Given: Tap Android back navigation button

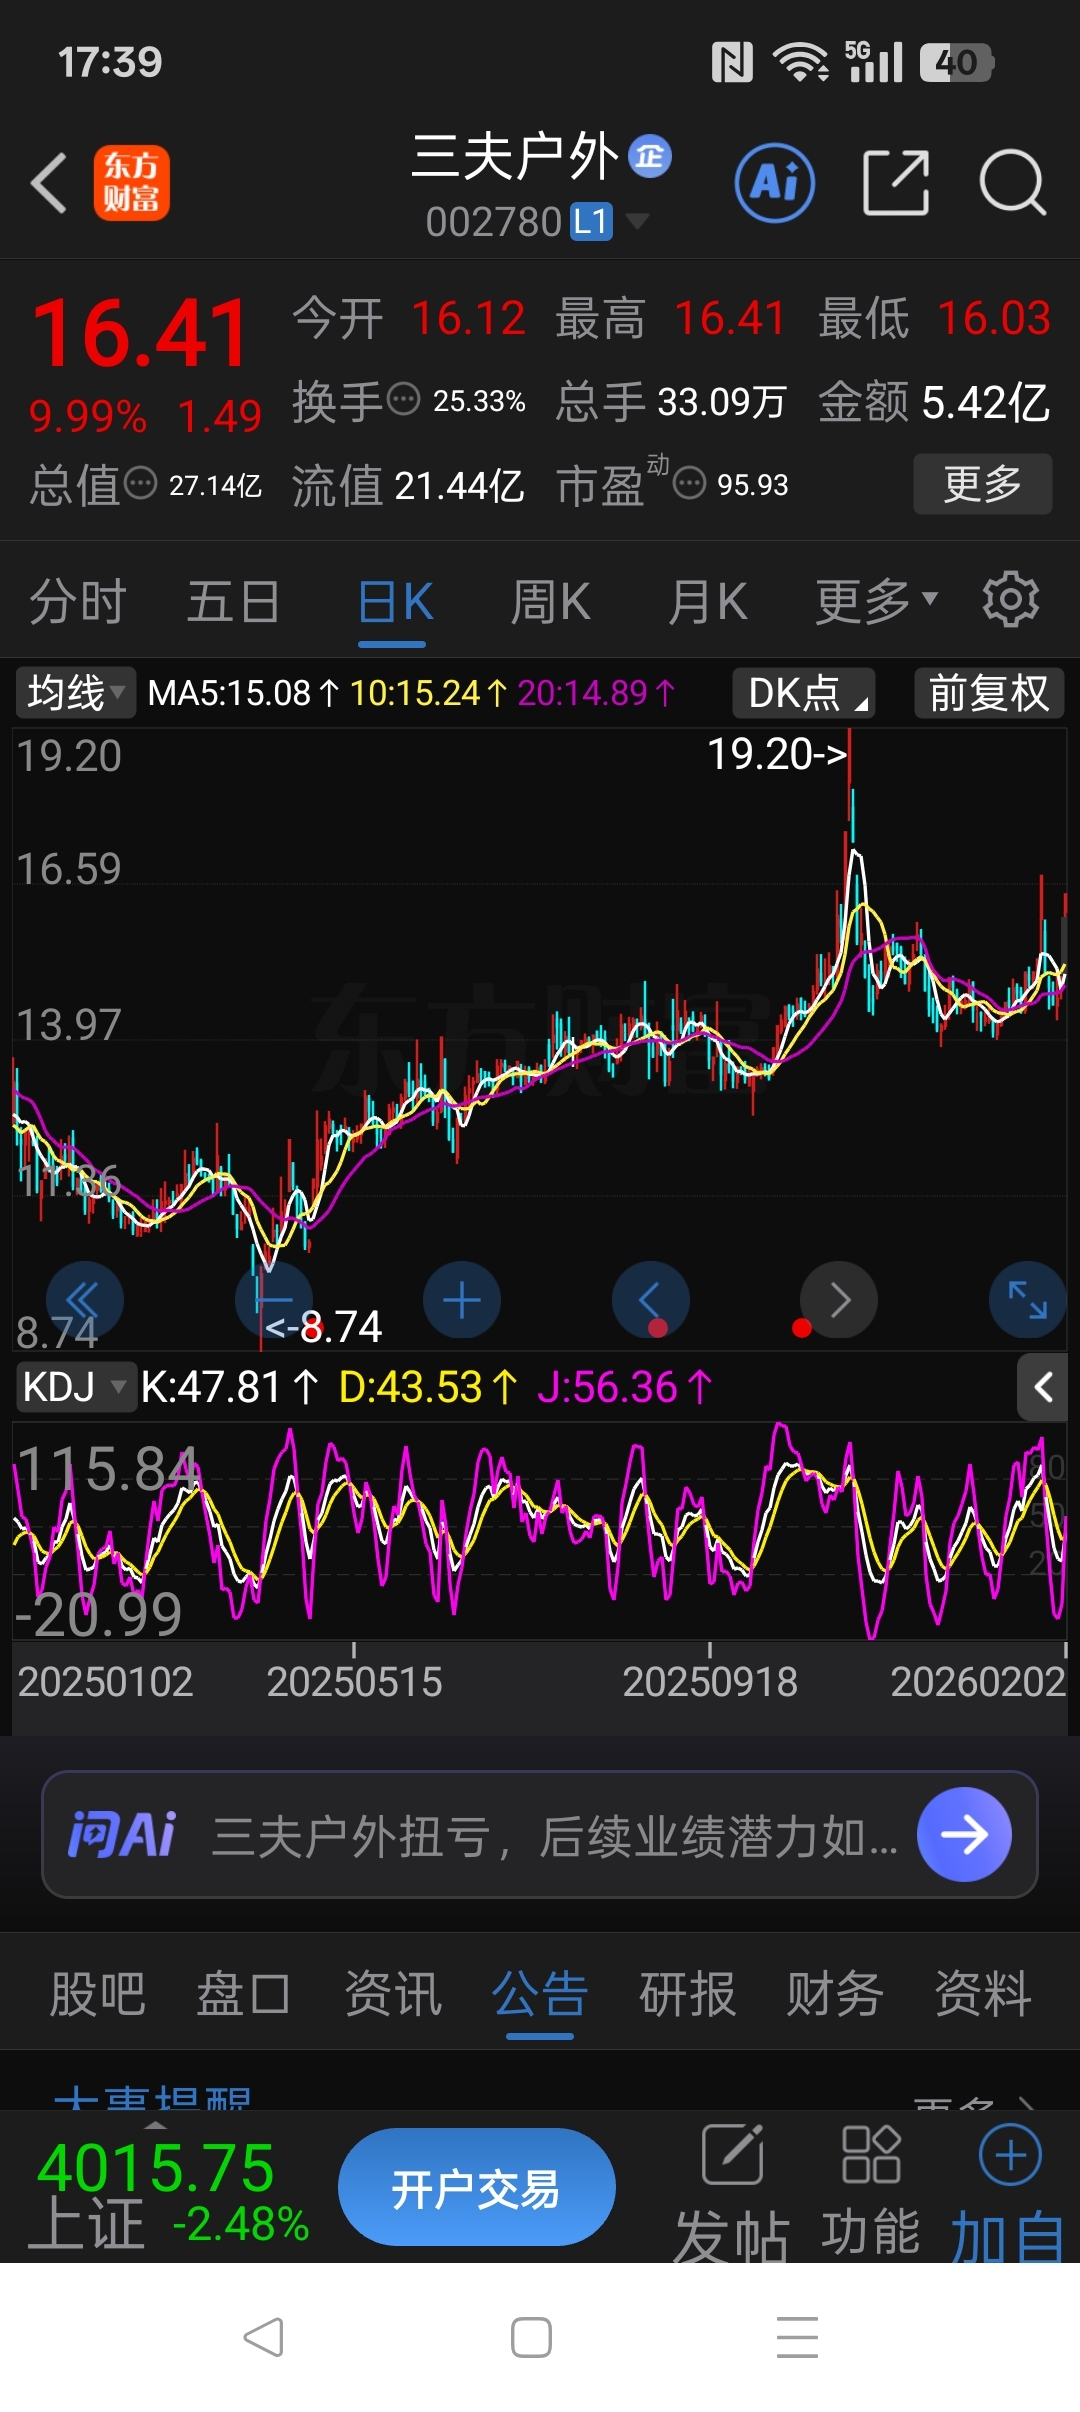Looking at the screenshot, I should coord(264,2337).
